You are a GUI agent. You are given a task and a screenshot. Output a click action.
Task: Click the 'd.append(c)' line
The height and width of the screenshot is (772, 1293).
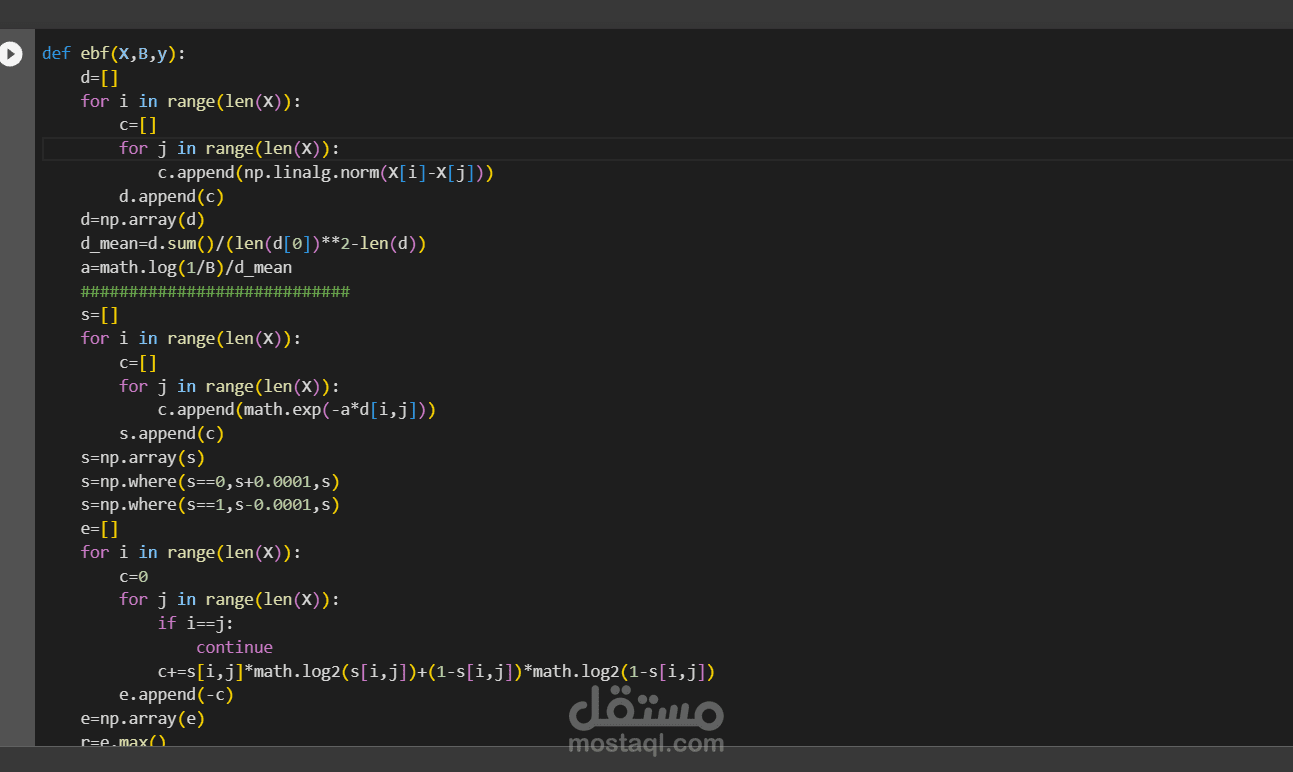tap(171, 196)
